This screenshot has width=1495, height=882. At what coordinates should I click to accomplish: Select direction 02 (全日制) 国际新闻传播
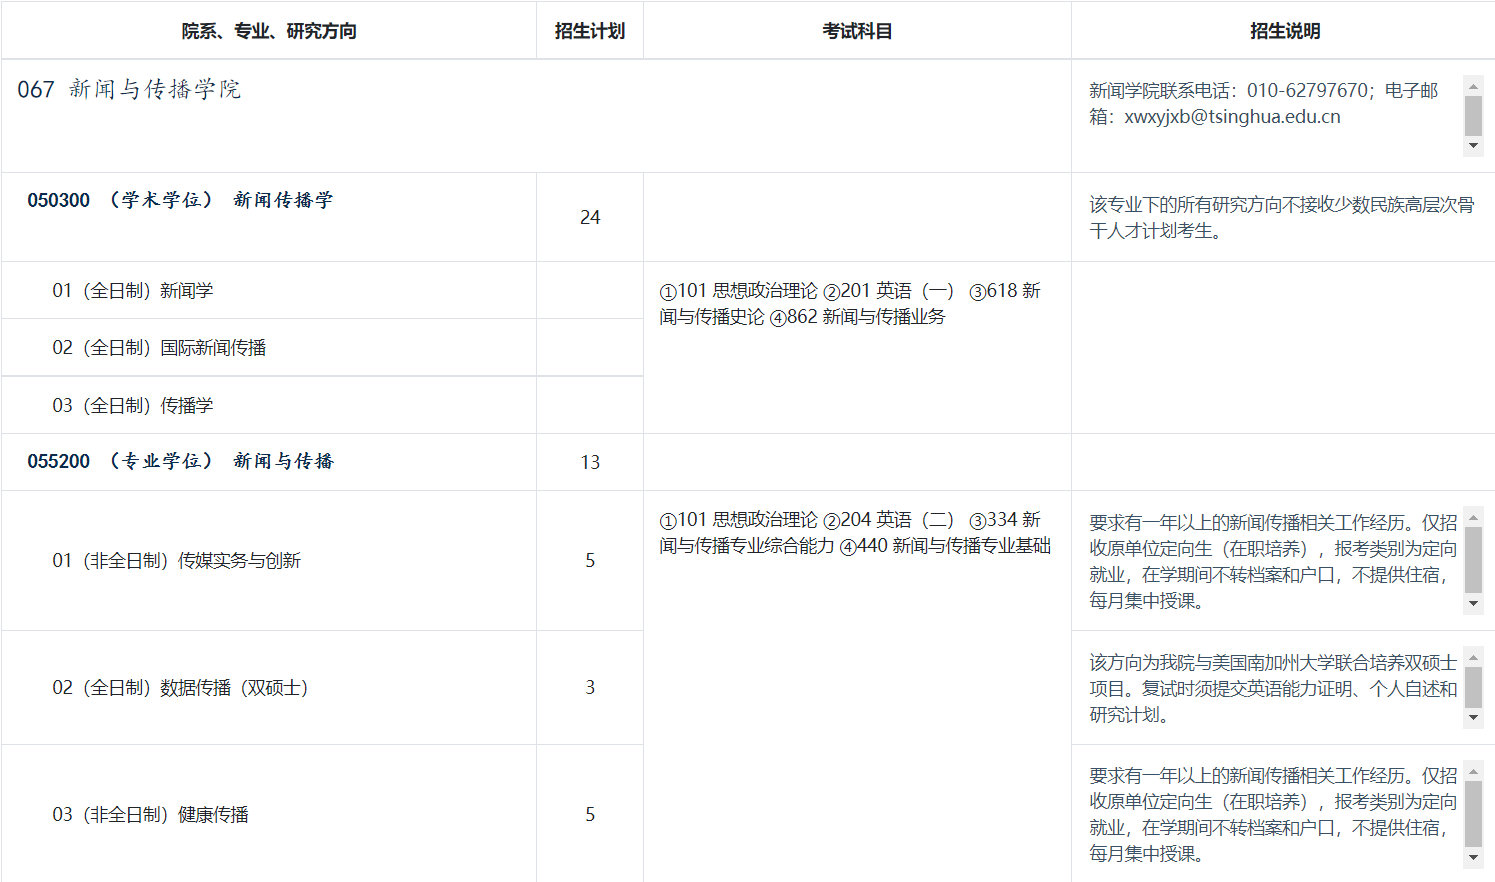[x=159, y=347]
